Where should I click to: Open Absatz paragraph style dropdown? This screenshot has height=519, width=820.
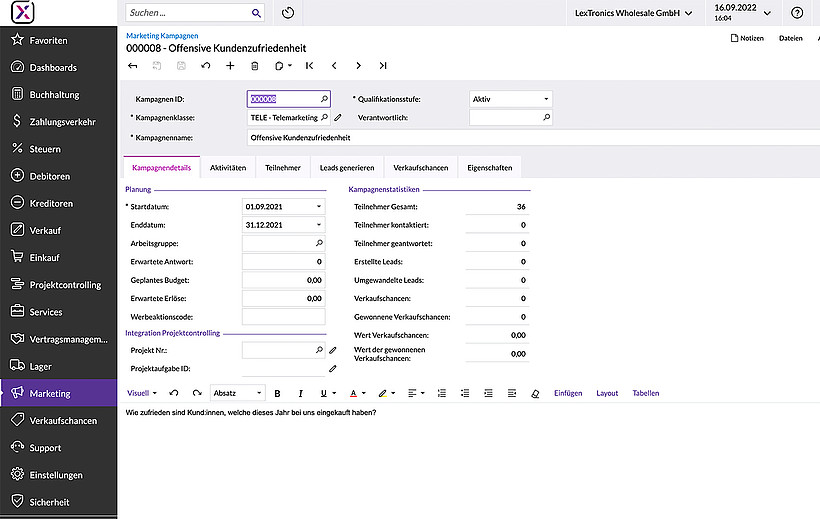click(237, 393)
